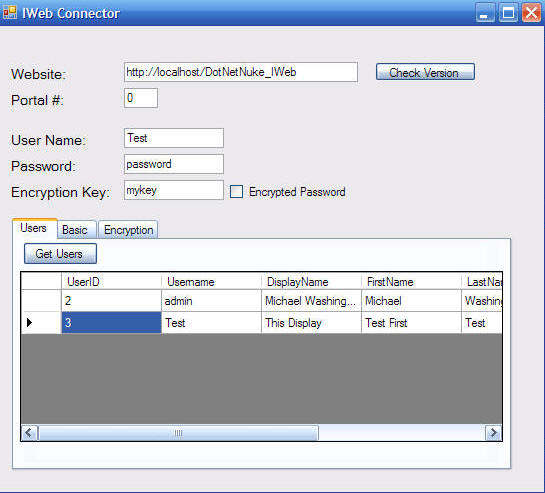Close the IWeb Connector window
The width and height of the screenshot is (545, 493).
point(531,13)
